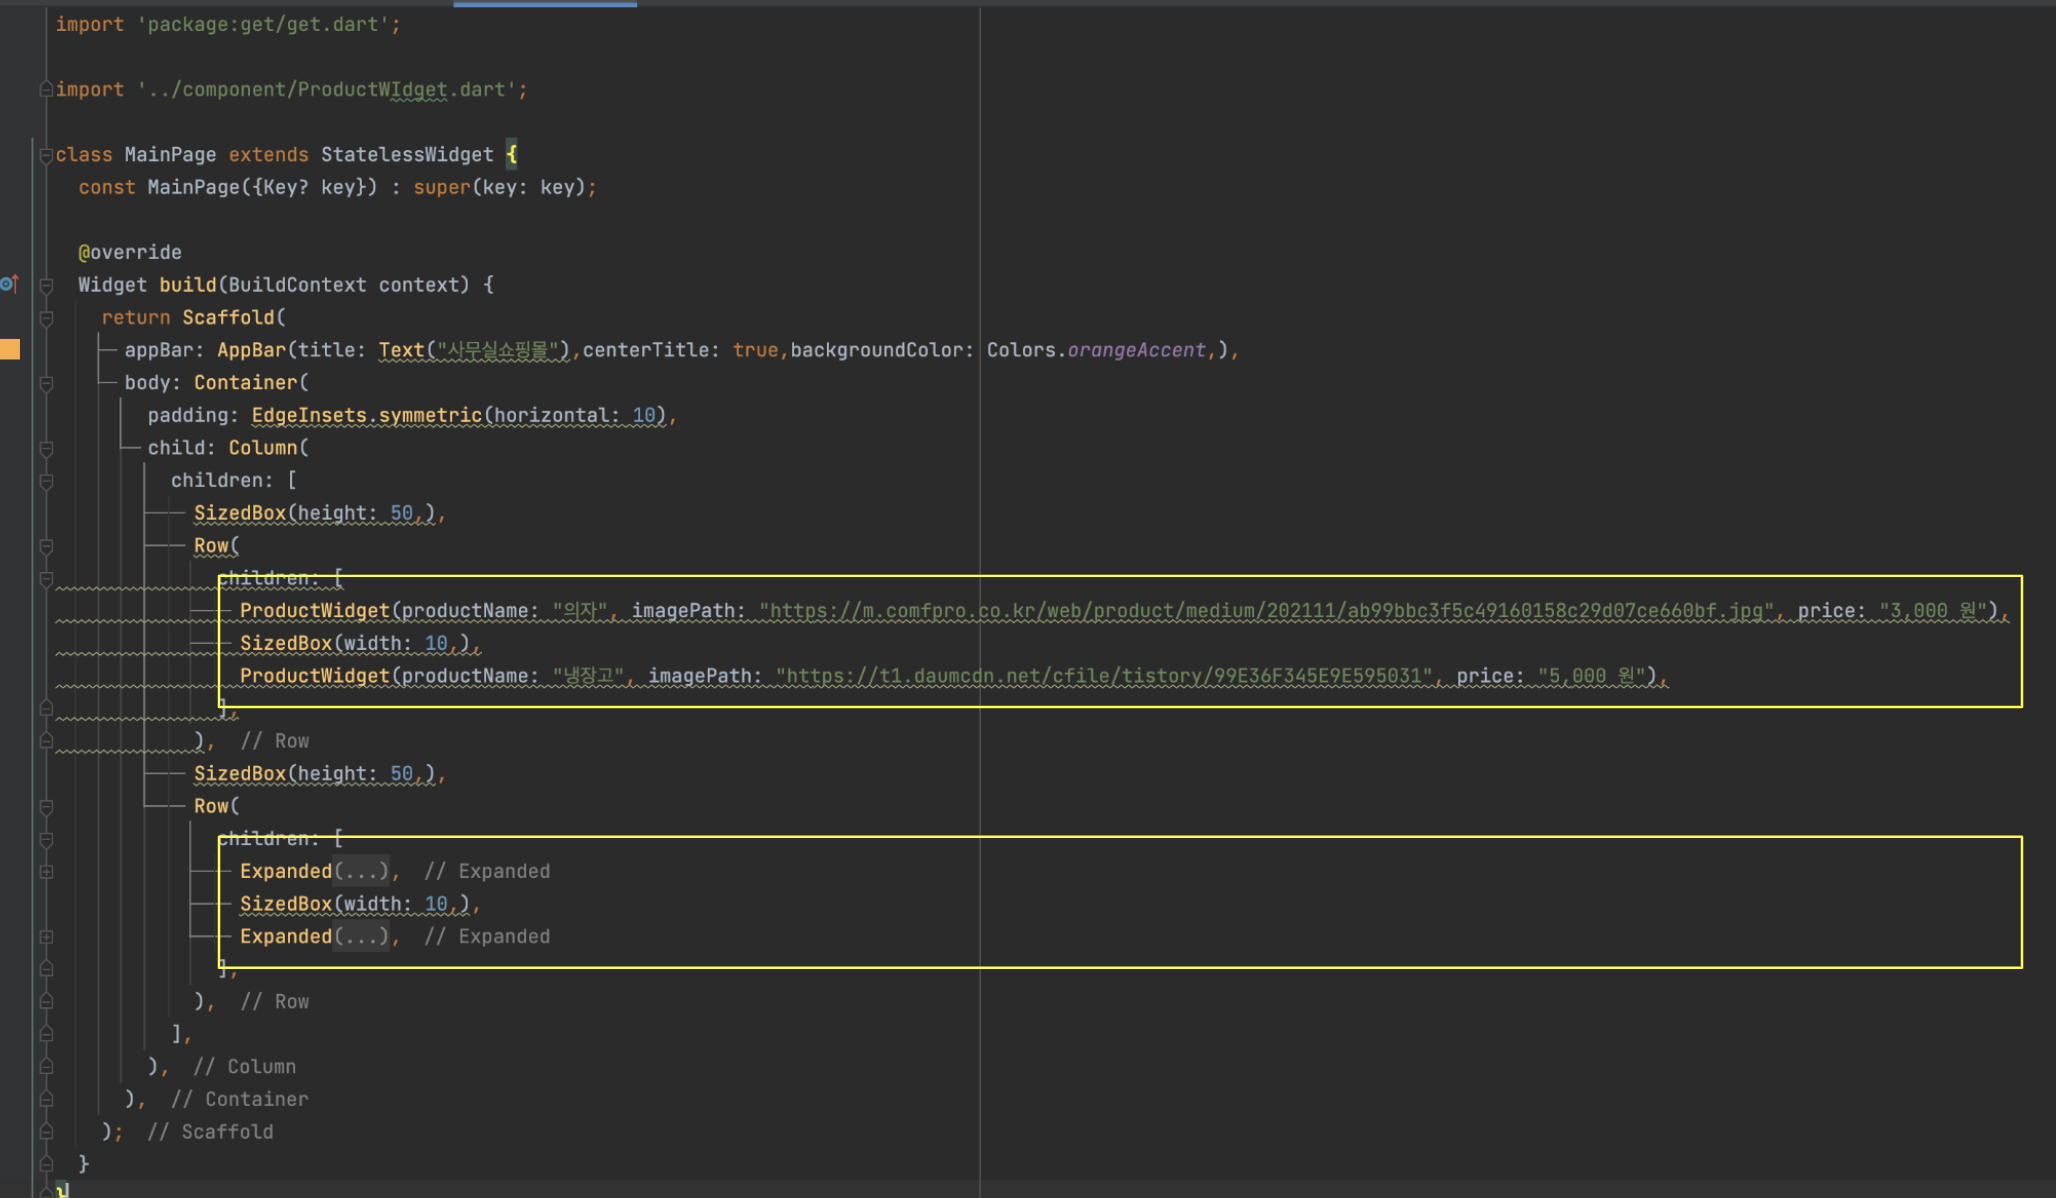Collapse the MainPage class fold marker
This screenshot has width=2056, height=1198.
[x=46, y=155]
